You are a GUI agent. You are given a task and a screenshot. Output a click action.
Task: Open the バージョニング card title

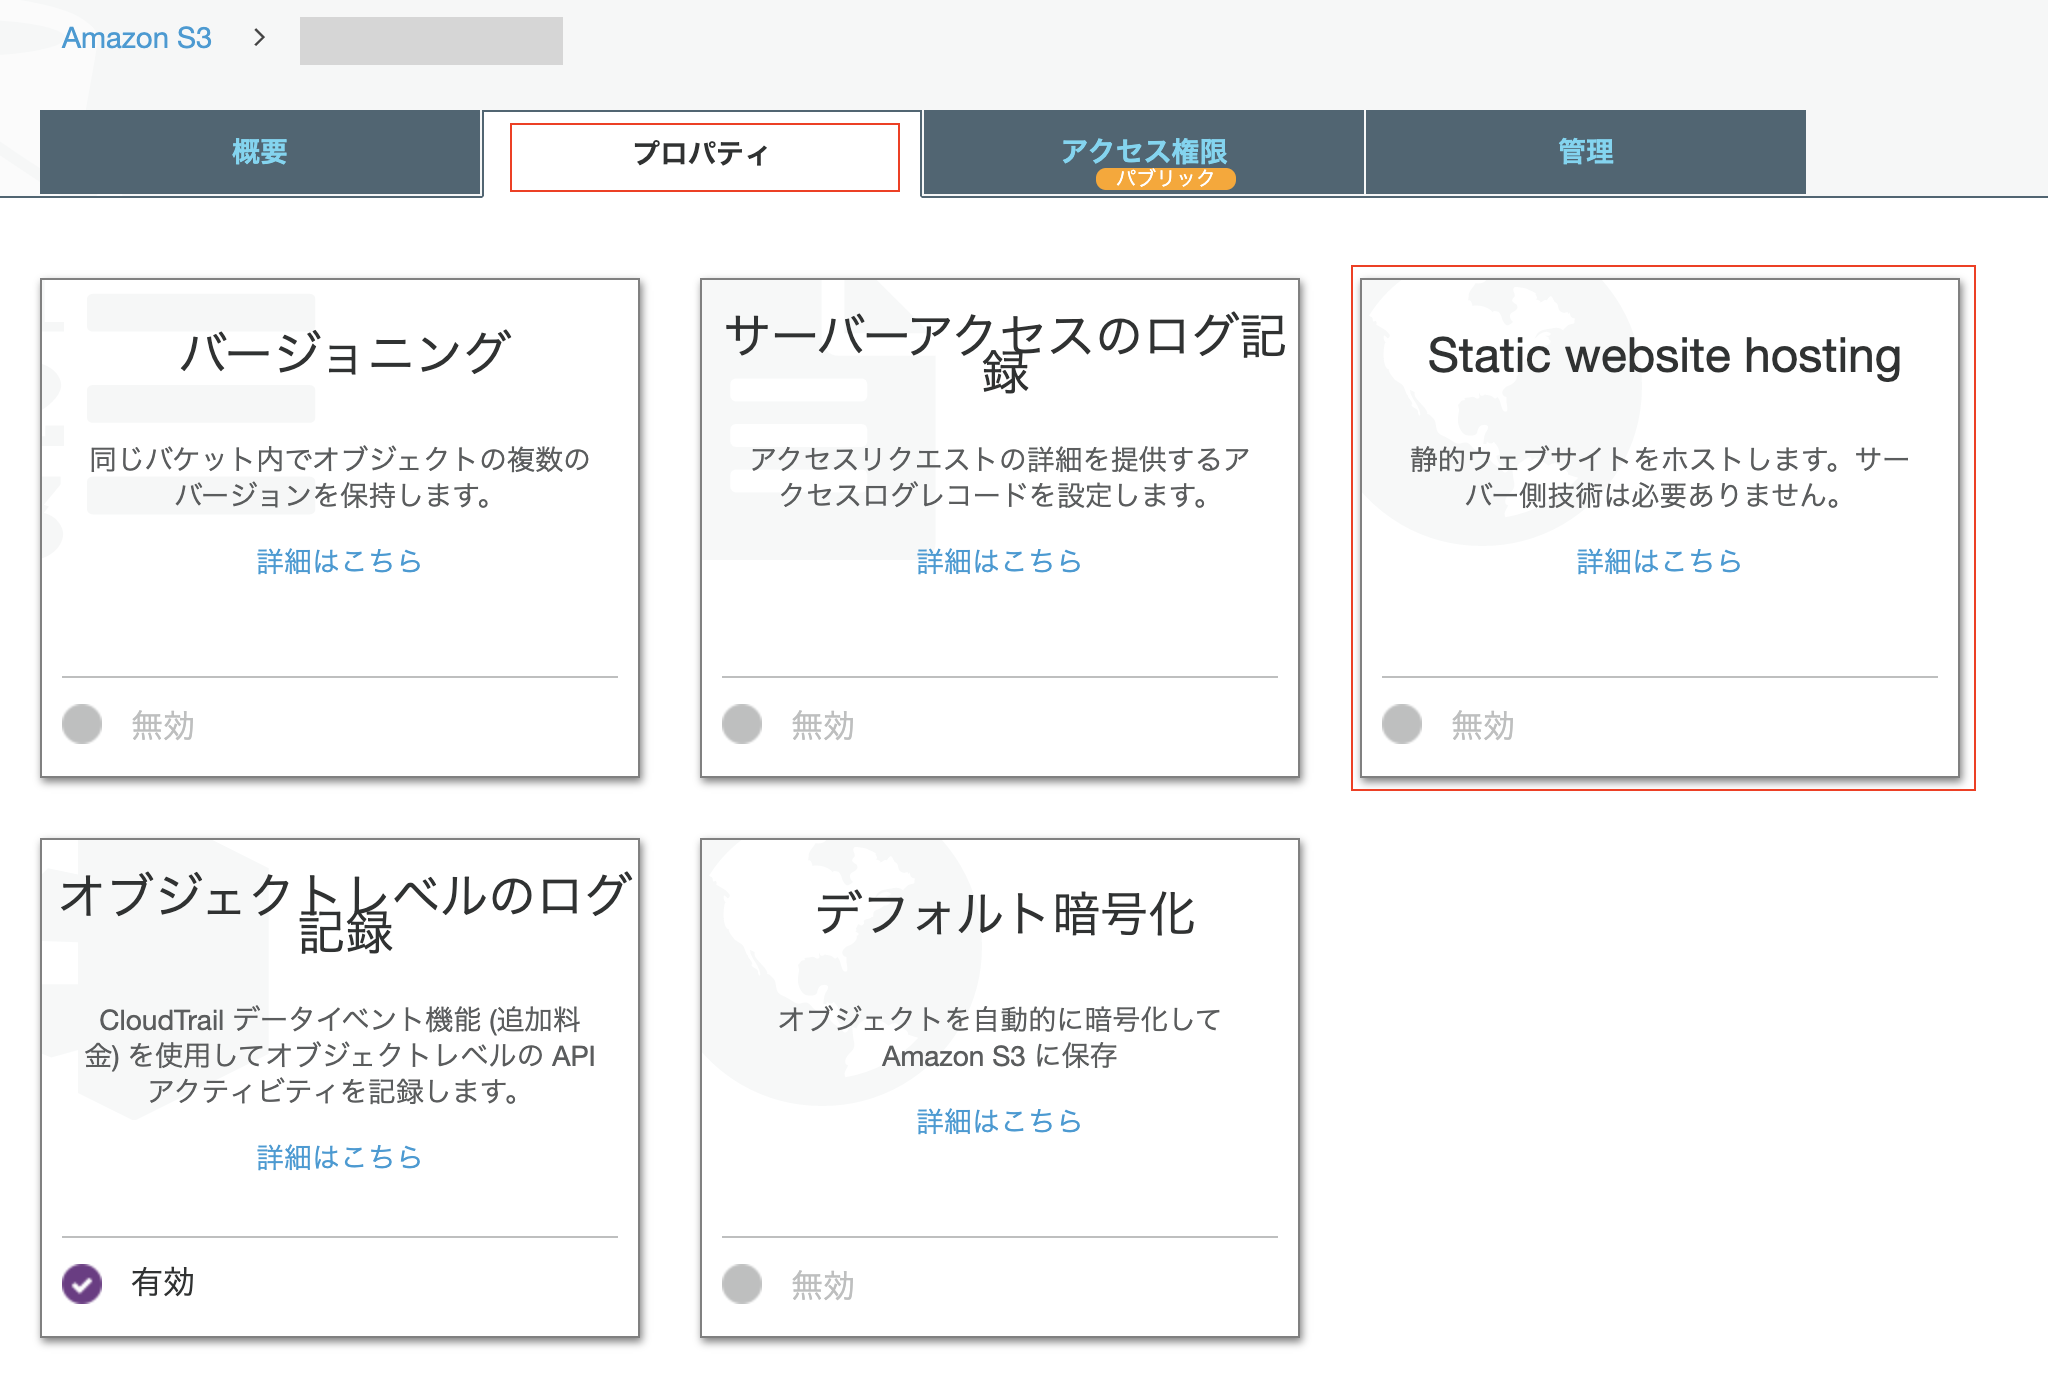[x=345, y=354]
